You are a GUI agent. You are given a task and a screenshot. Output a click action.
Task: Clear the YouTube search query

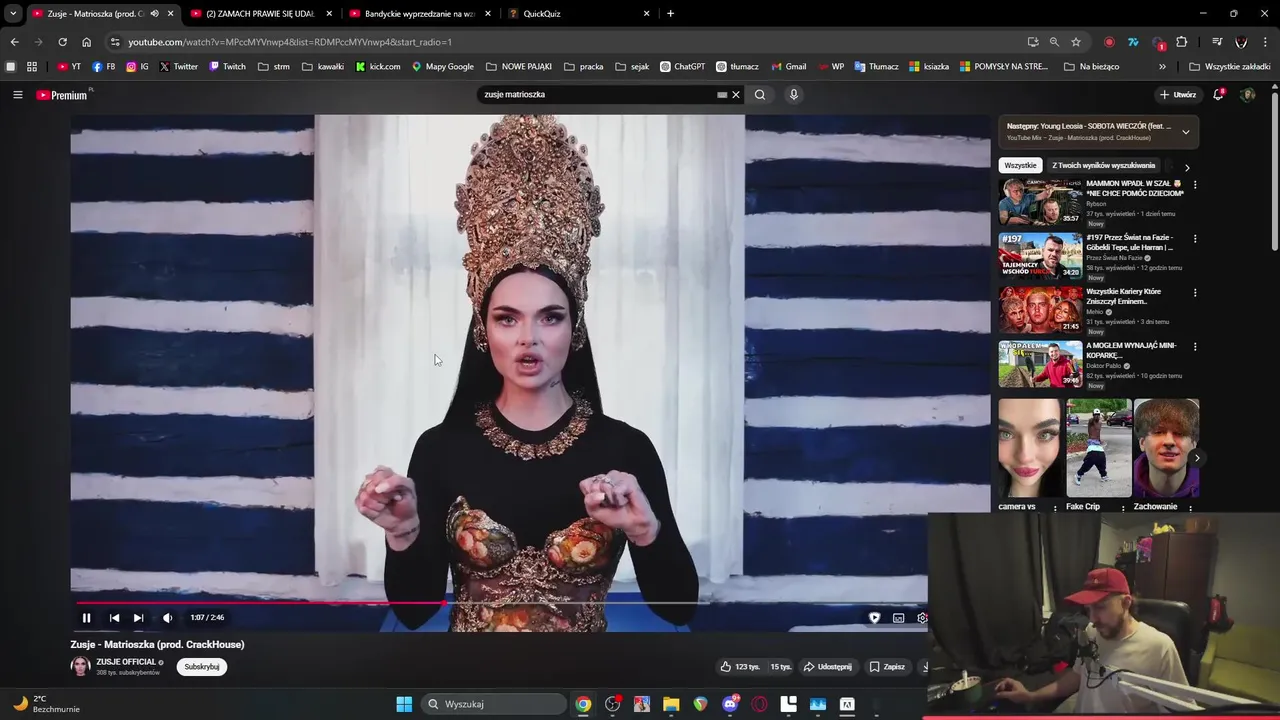(736, 95)
